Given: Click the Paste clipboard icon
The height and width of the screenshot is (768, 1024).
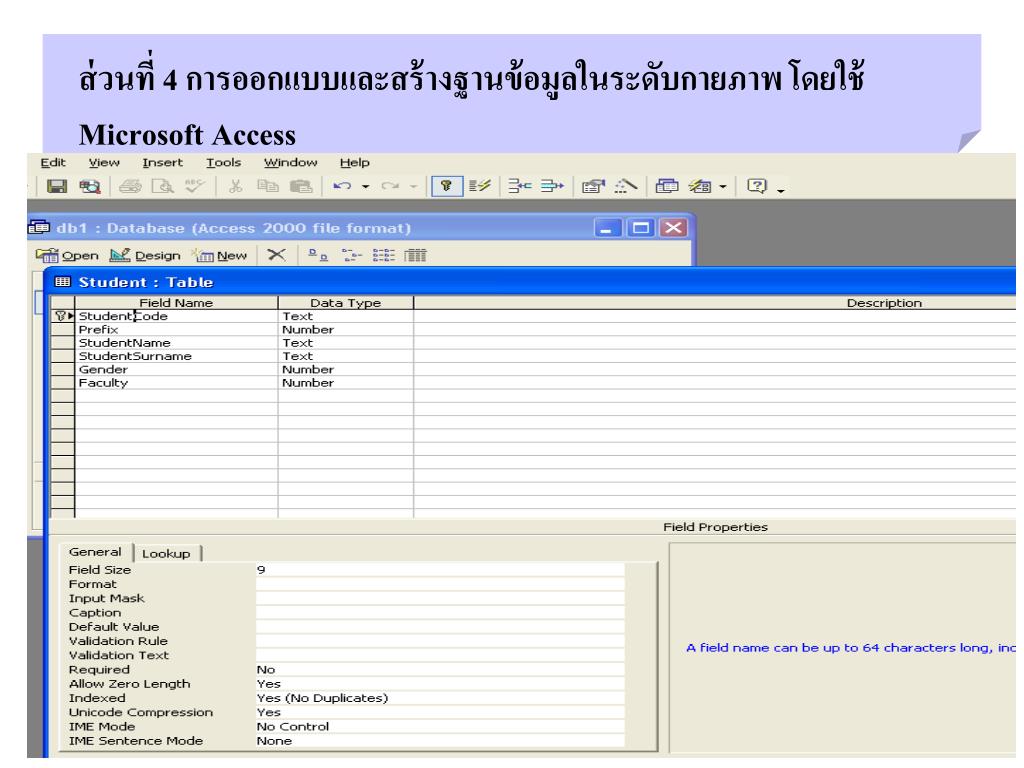Looking at the screenshot, I should (x=300, y=187).
